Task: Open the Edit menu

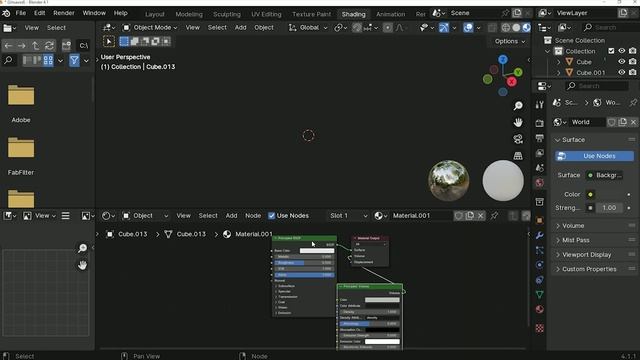Action: pyautogui.click(x=40, y=13)
